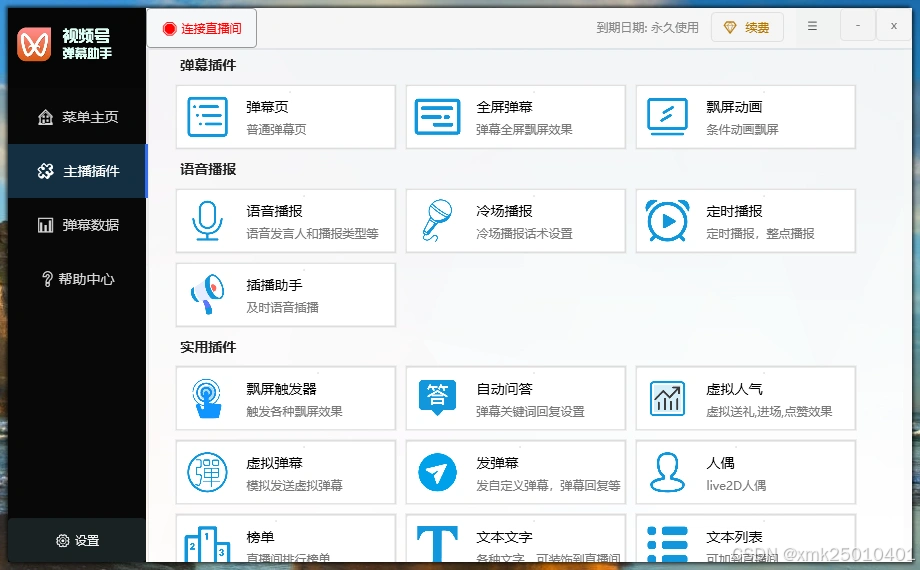This screenshot has width=920, height=570.
Task: Click the gear icon beside 设置
Action: point(62,541)
